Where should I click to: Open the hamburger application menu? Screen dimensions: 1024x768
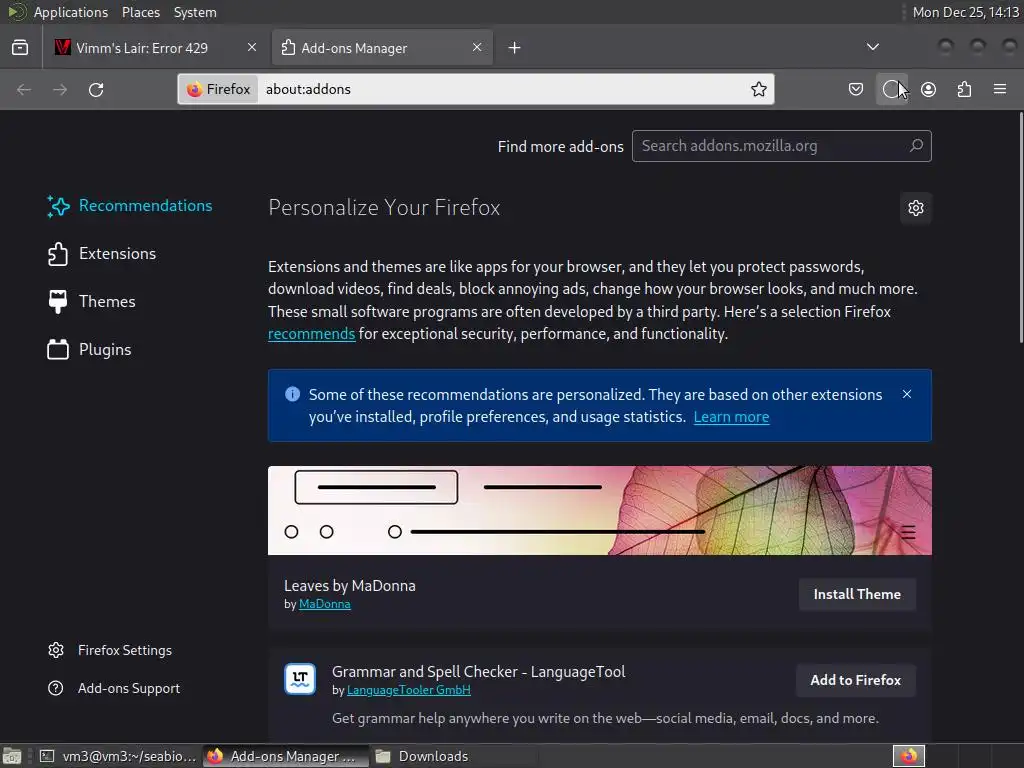tap(1000, 89)
